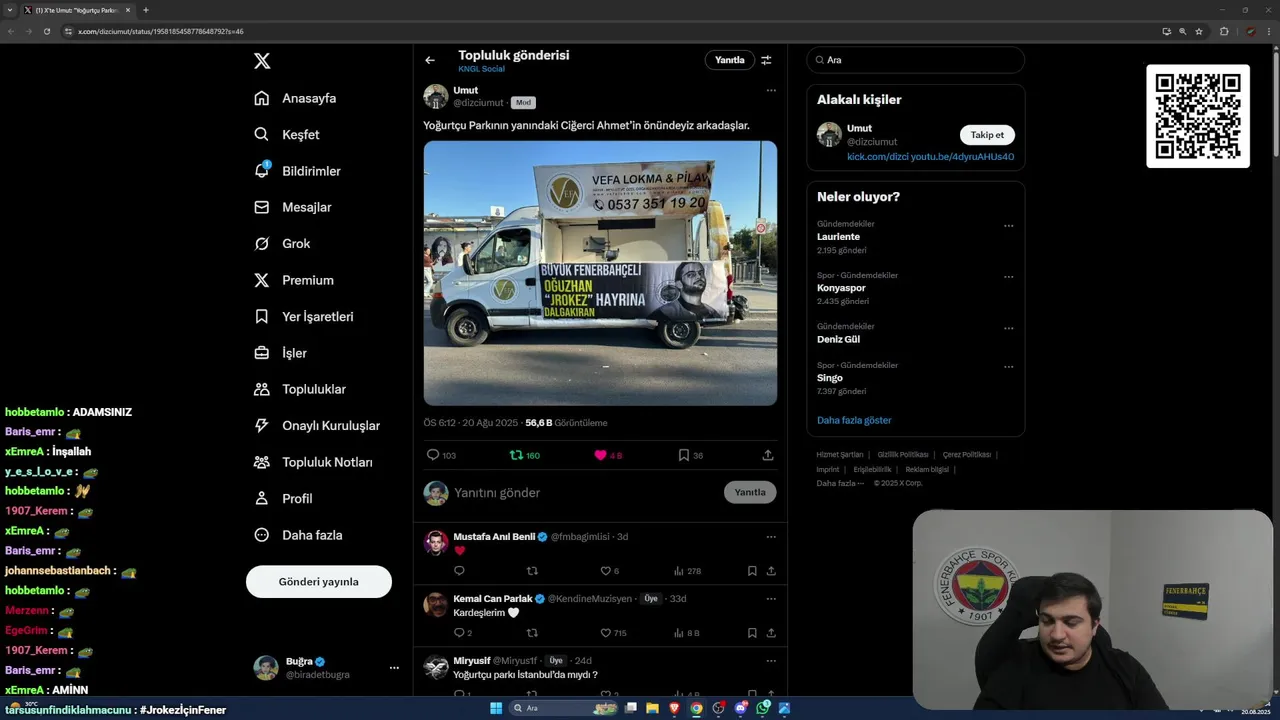This screenshot has width=1280, height=720.
Task: Open Konyaspor trending topic
Action: point(841,288)
